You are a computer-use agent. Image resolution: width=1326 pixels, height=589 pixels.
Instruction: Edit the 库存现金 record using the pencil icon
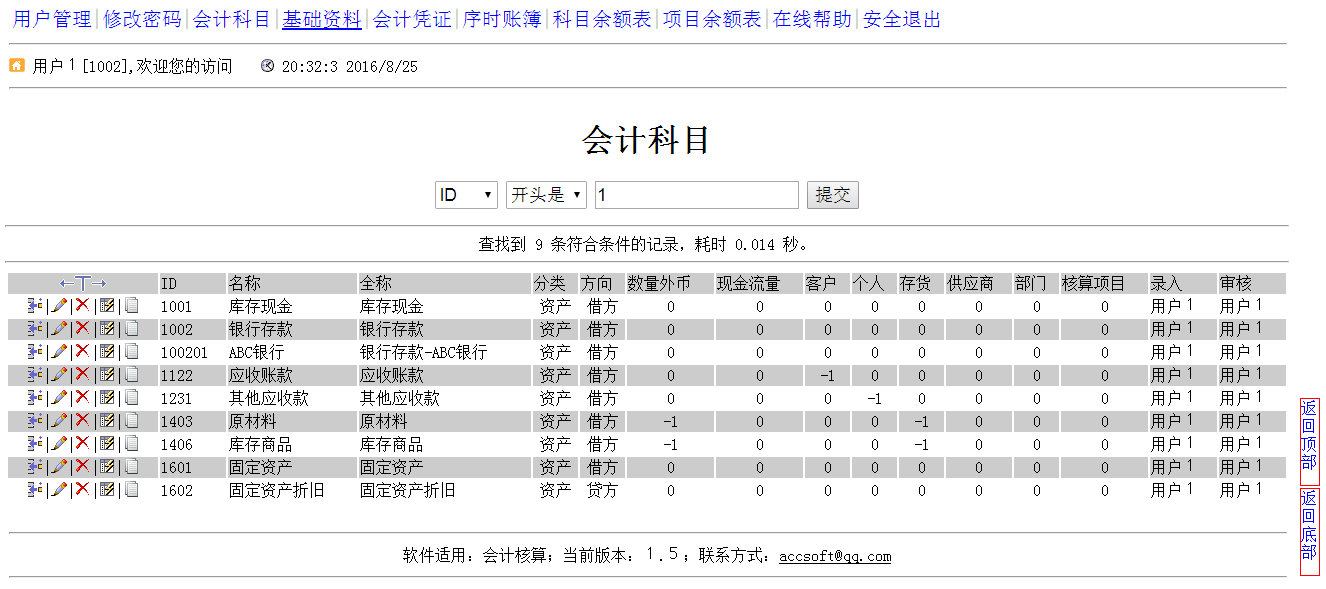point(58,305)
